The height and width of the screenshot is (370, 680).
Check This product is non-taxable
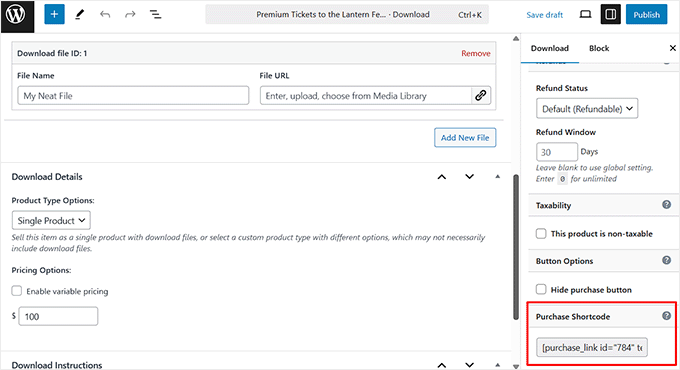tap(541, 233)
